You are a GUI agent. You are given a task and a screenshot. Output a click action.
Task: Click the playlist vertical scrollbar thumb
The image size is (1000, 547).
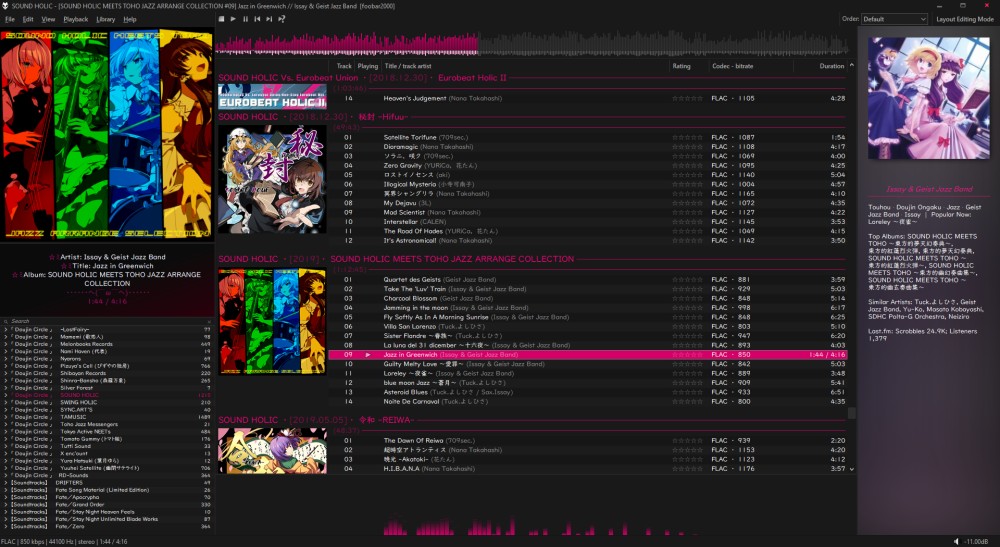(851, 413)
